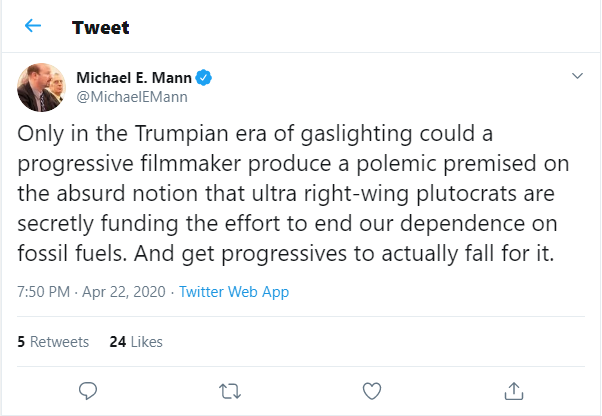View the 5 Retweets list
This screenshot has height=416, width=602.
point(53,341)
